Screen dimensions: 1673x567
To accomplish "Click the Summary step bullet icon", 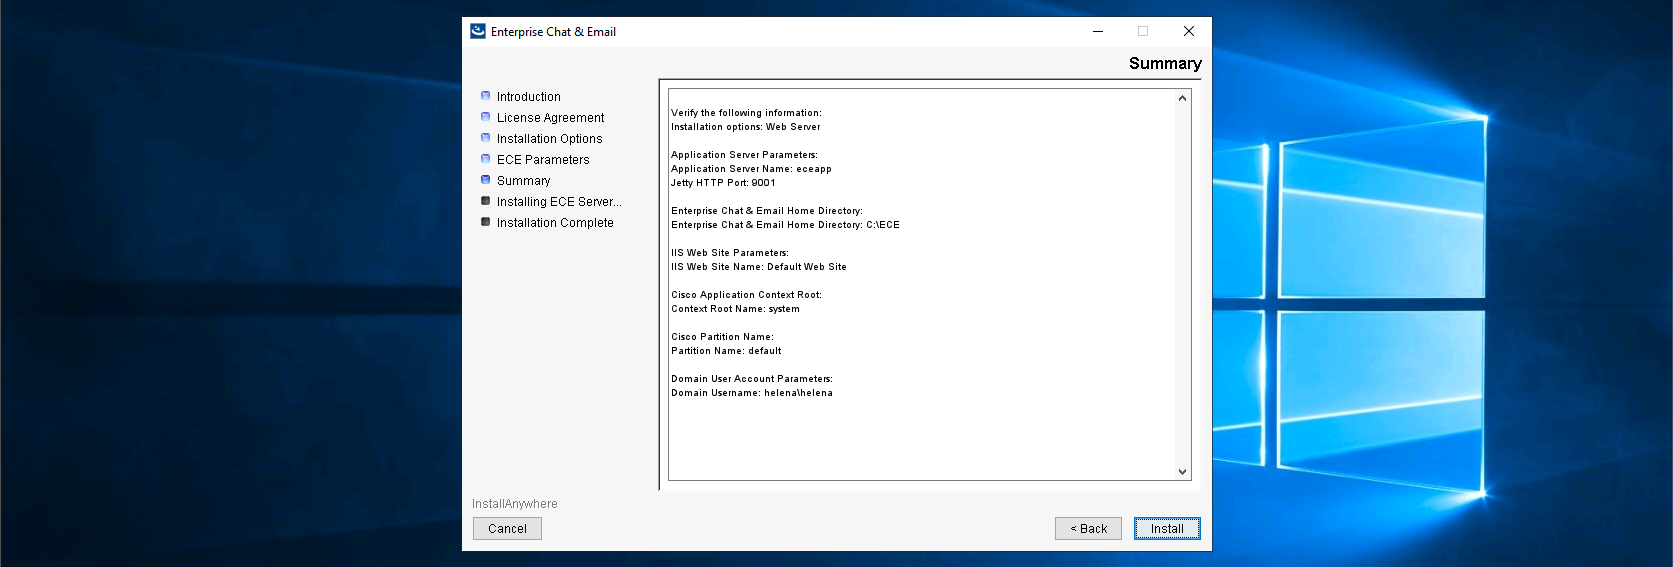I will pyautogui.click(x=486, y=180).
